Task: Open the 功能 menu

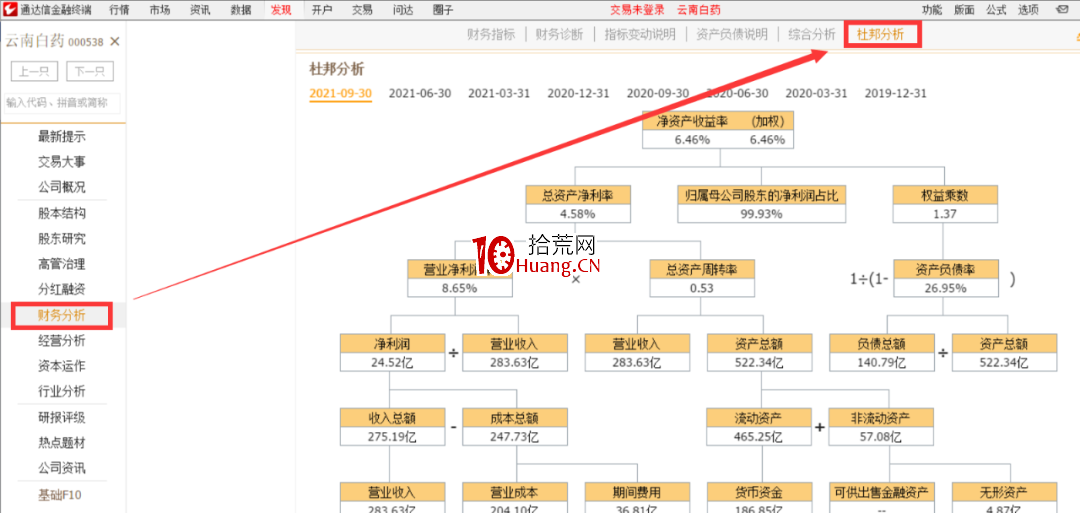Action: click(x=932, y=10)
